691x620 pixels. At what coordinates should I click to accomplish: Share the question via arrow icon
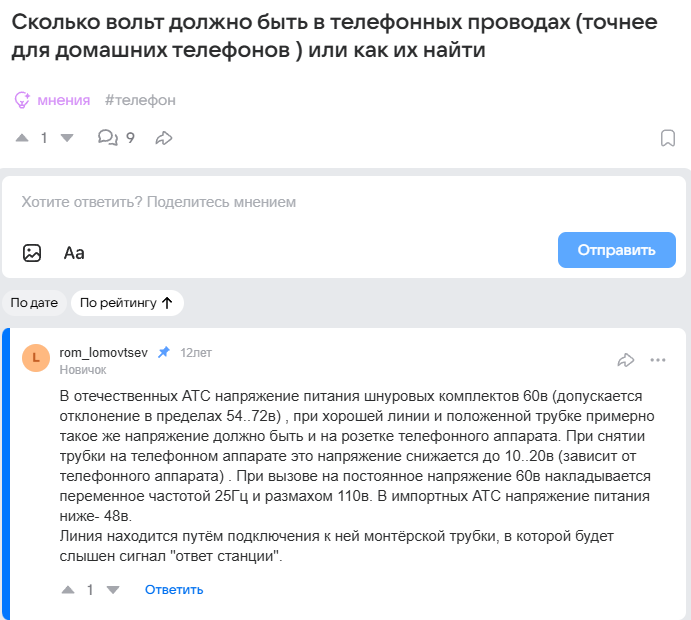point(165,138)
